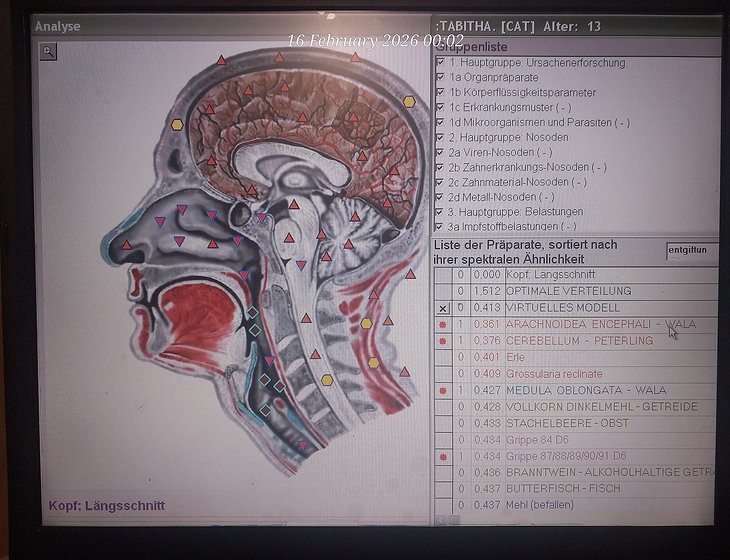730x560 pixels.
Task: Toggle 1d Mikroorganismen und Parasiten checkbox
Action: (x=440, y=122)
